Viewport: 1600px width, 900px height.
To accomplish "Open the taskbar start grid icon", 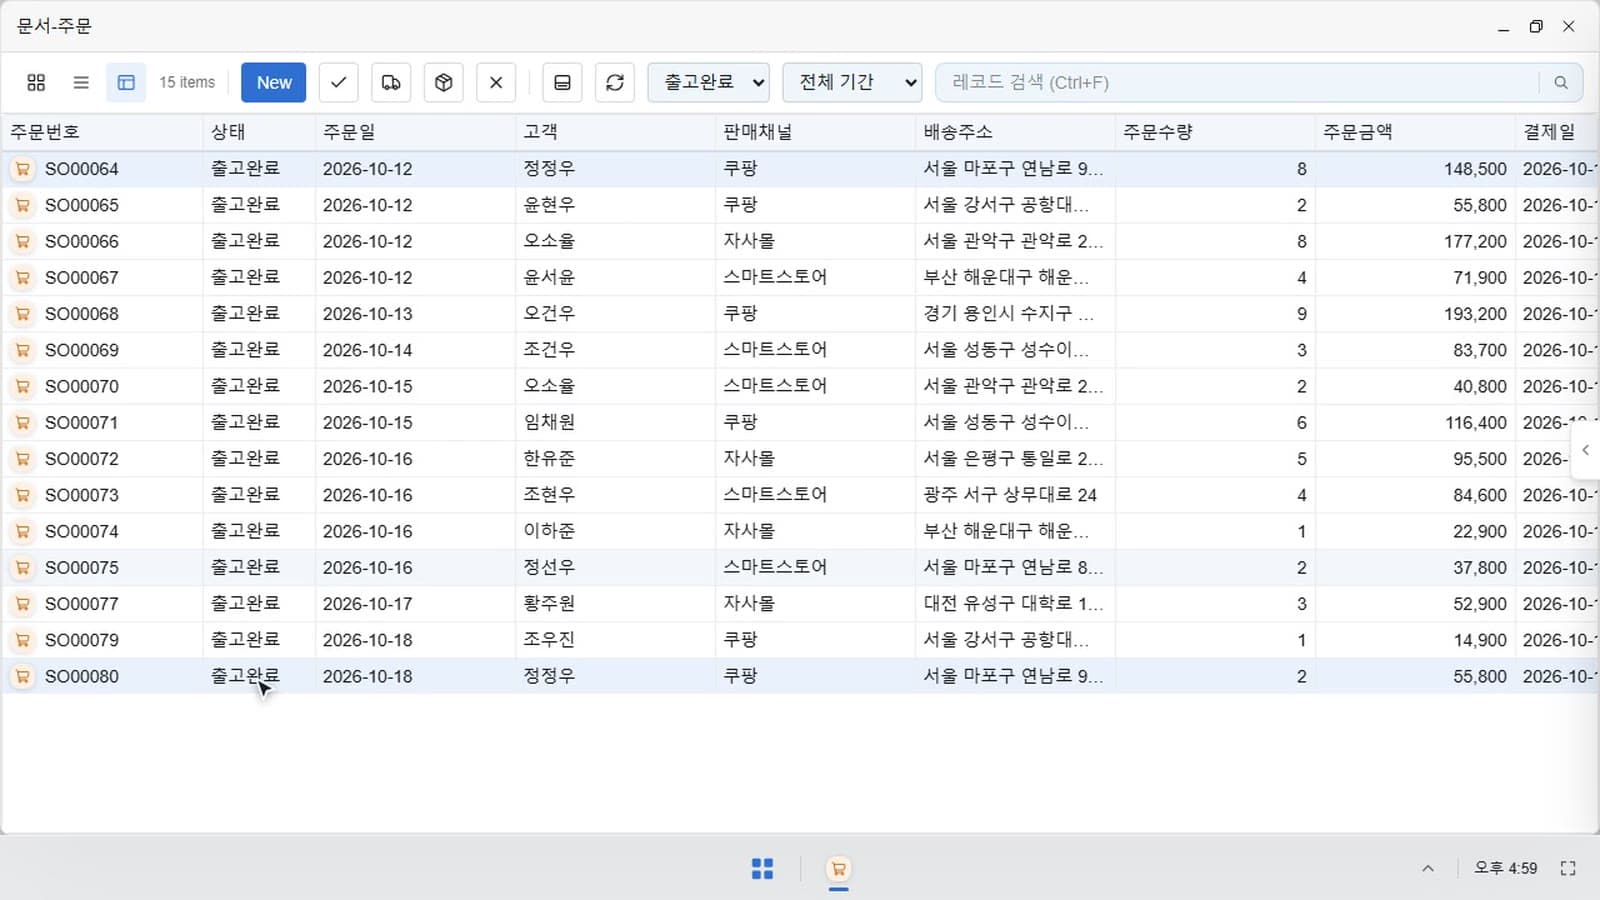I will (x=762, y=869).
